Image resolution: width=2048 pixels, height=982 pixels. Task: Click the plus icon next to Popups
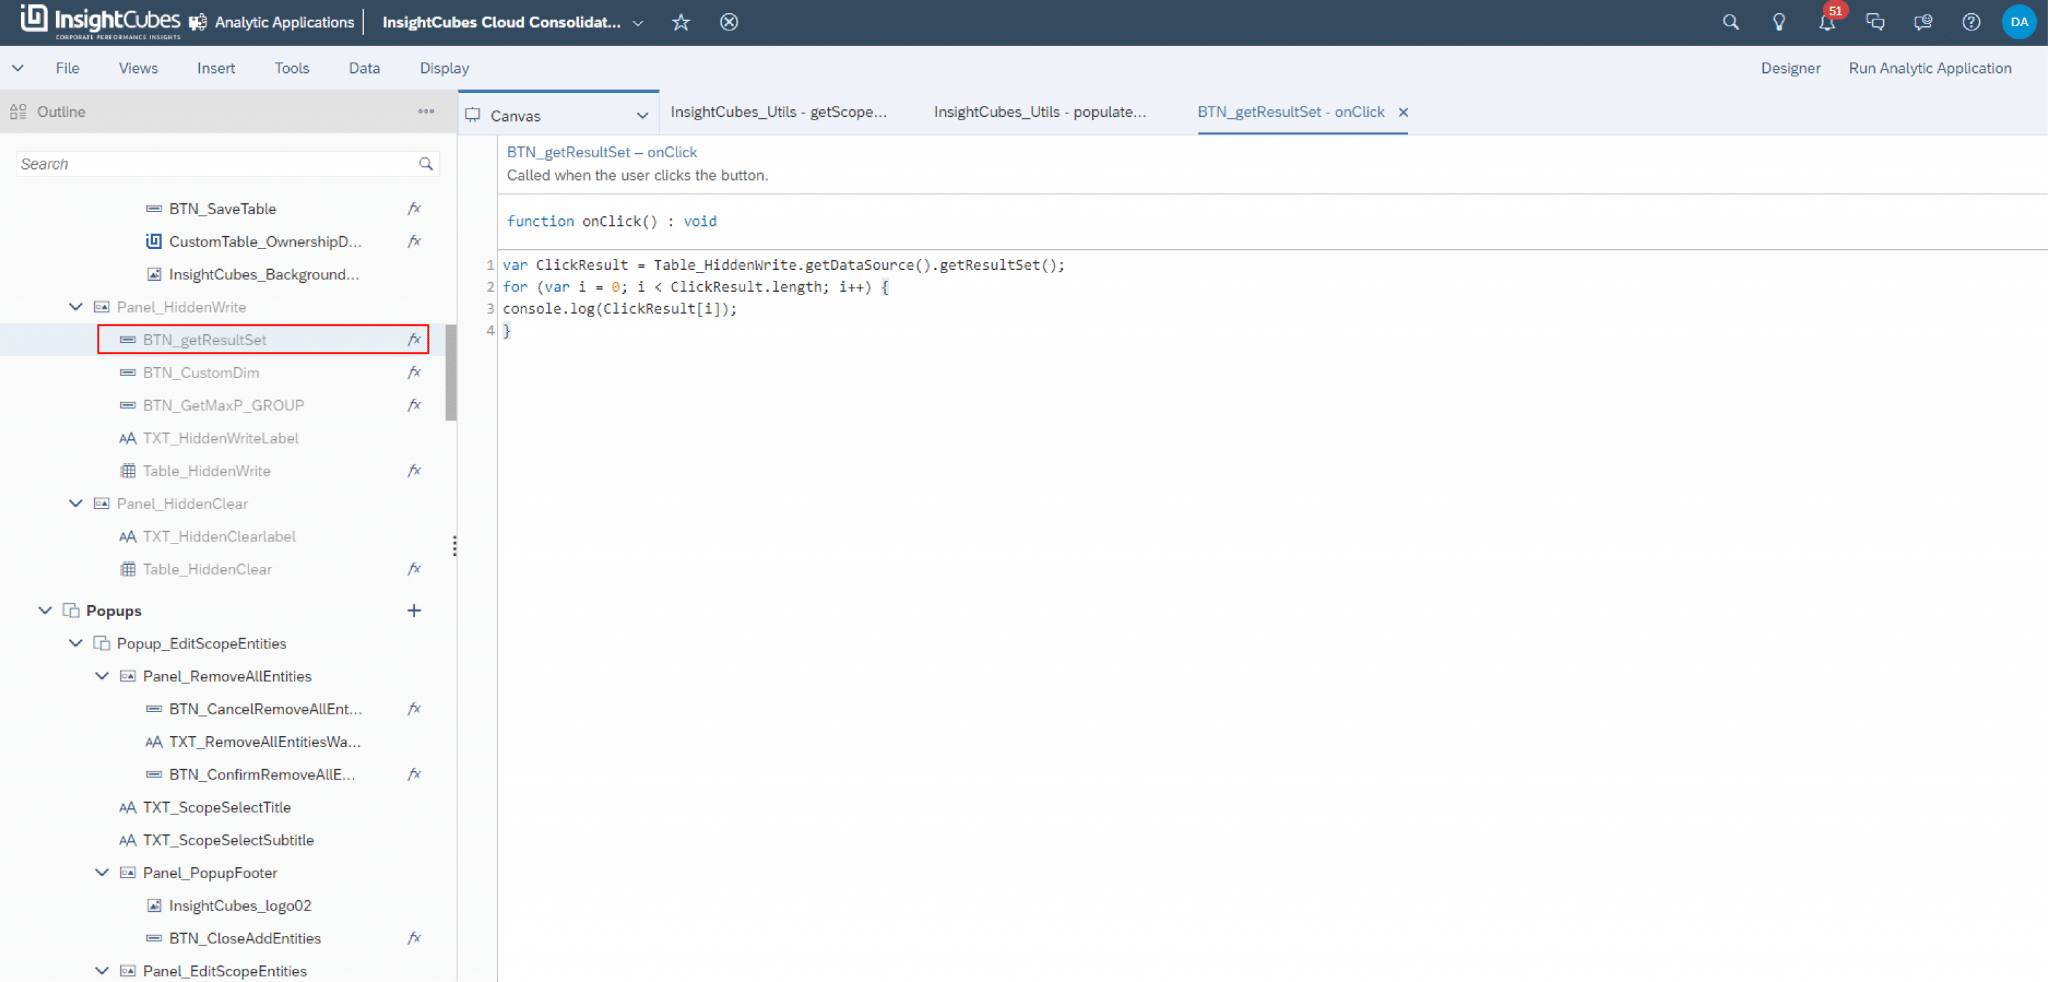pyautogui.click(x=414, y=610)
